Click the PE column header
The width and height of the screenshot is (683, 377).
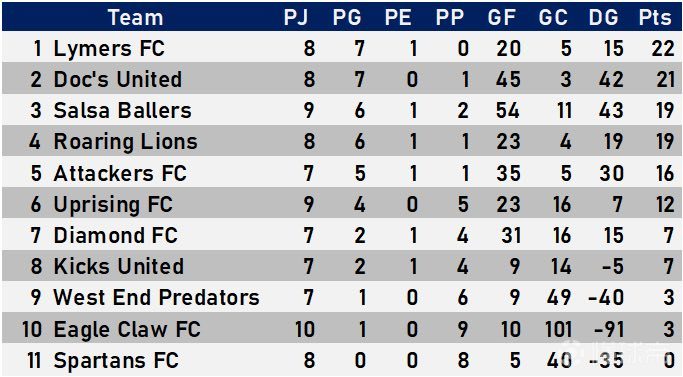click(x=398, y=18)
